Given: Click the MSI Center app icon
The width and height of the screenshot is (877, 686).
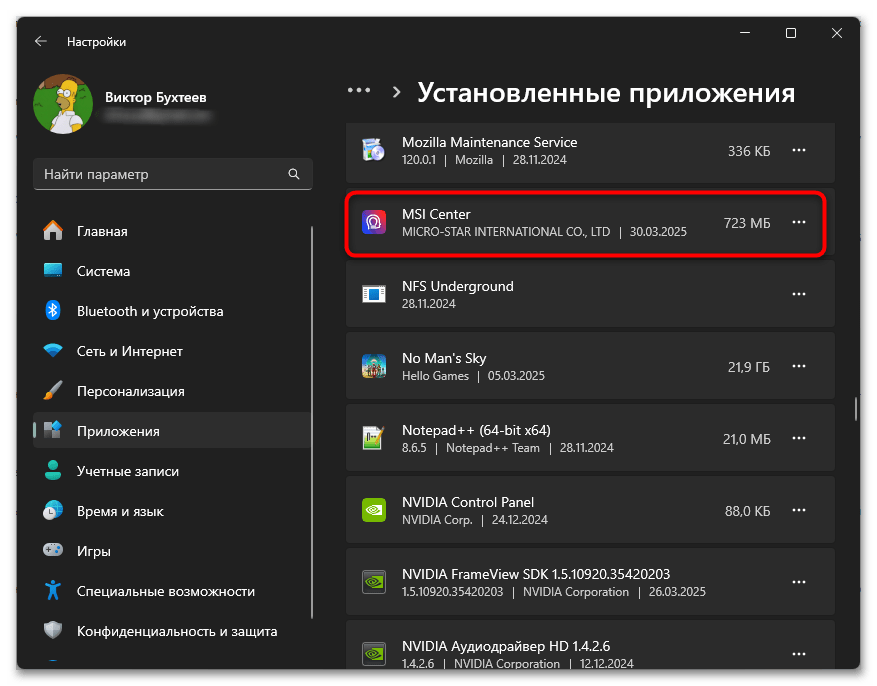Looking at the screenshot, I should 374,223.
